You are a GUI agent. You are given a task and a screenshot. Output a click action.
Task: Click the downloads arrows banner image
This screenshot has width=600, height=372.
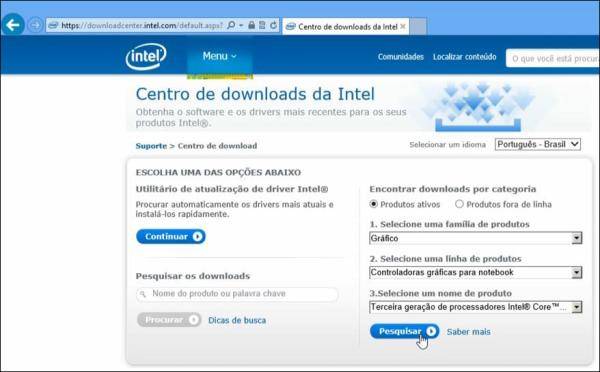coord(478,106)
